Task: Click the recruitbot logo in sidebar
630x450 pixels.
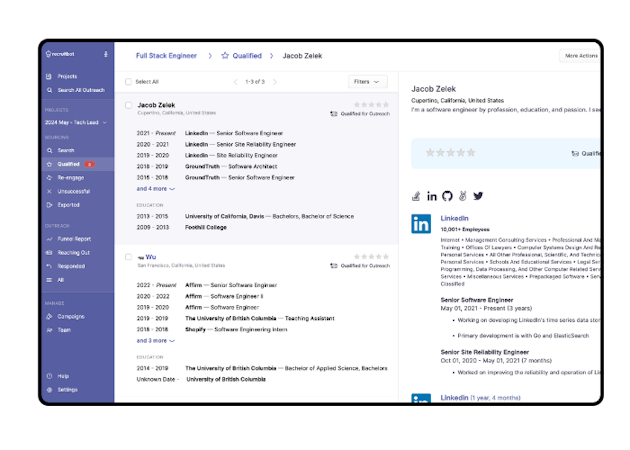Action: coord(60,54)
